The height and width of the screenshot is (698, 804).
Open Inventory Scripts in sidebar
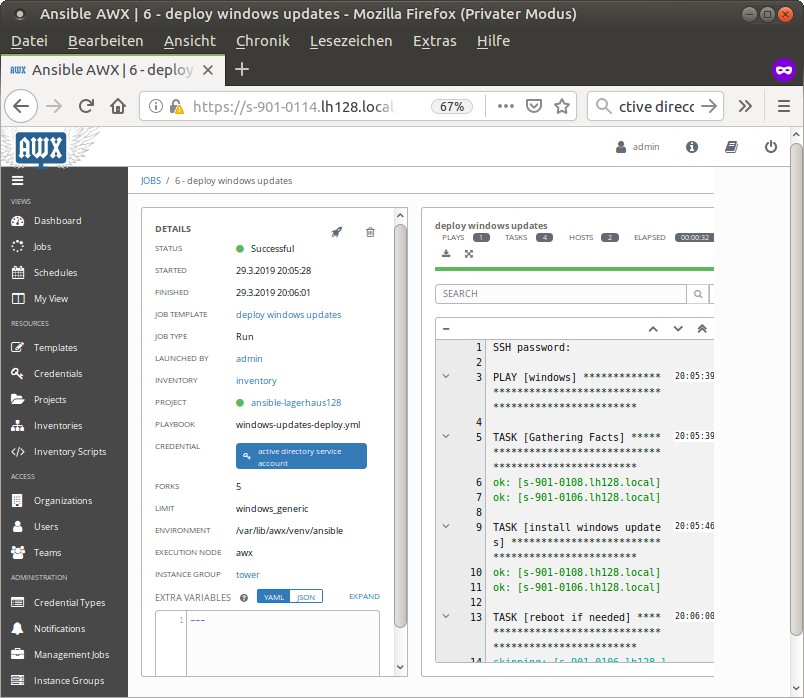(x=70, y=452)
